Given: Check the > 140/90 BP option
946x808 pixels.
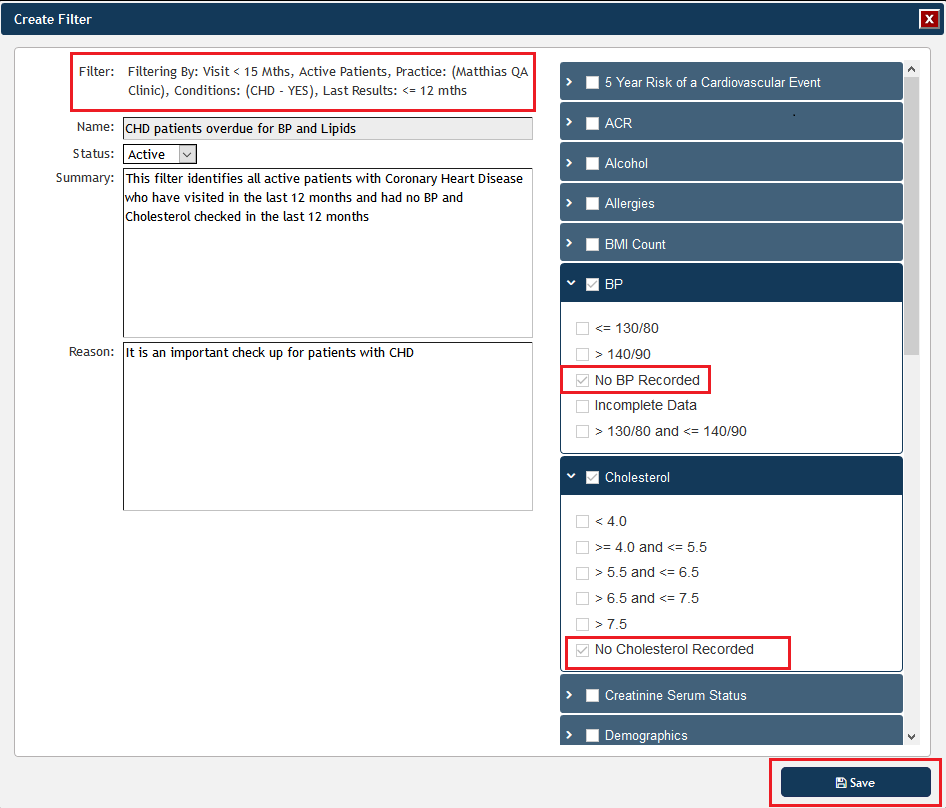Looking at the screenshot, I should point(582,354).
